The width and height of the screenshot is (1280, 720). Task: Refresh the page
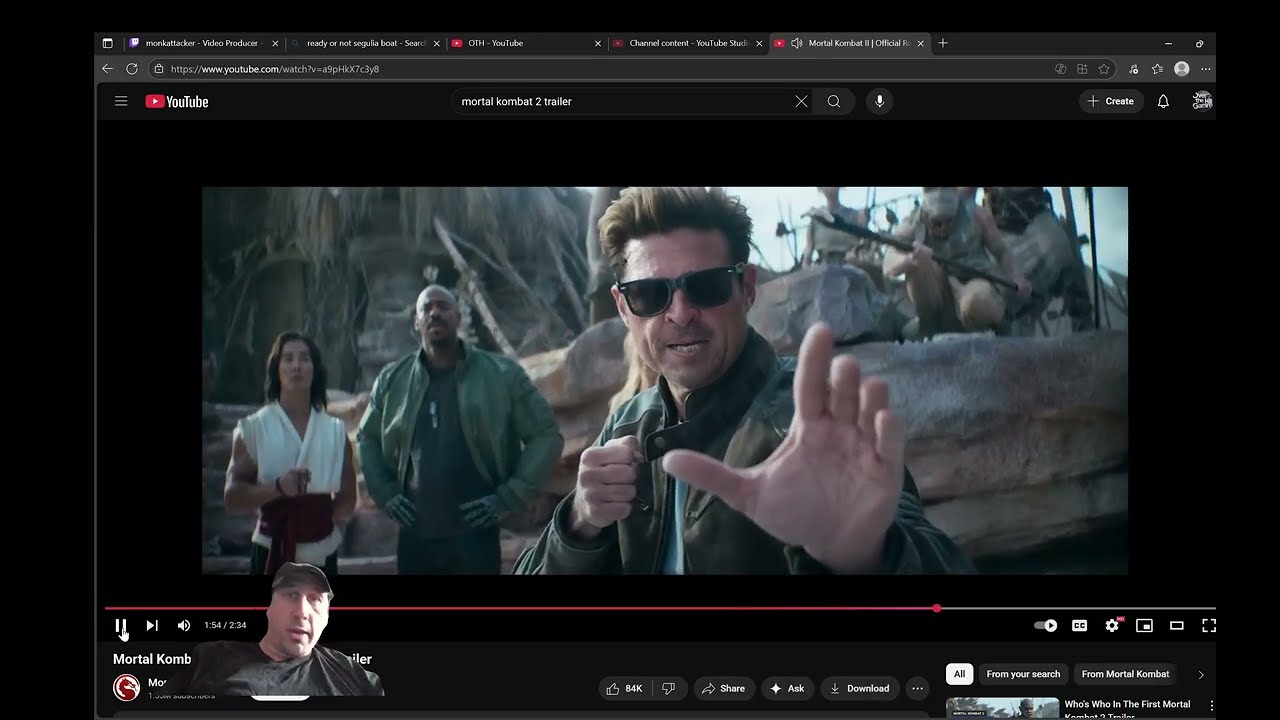[132, 69]
